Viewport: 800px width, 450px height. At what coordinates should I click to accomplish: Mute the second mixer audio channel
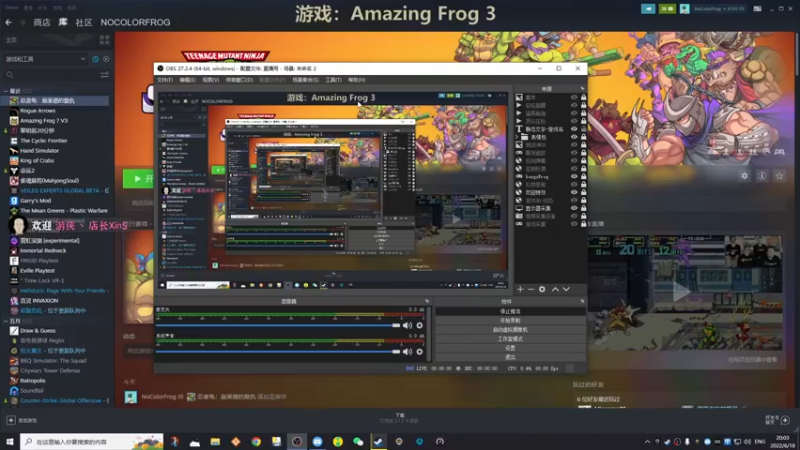[x=407, y=352]
